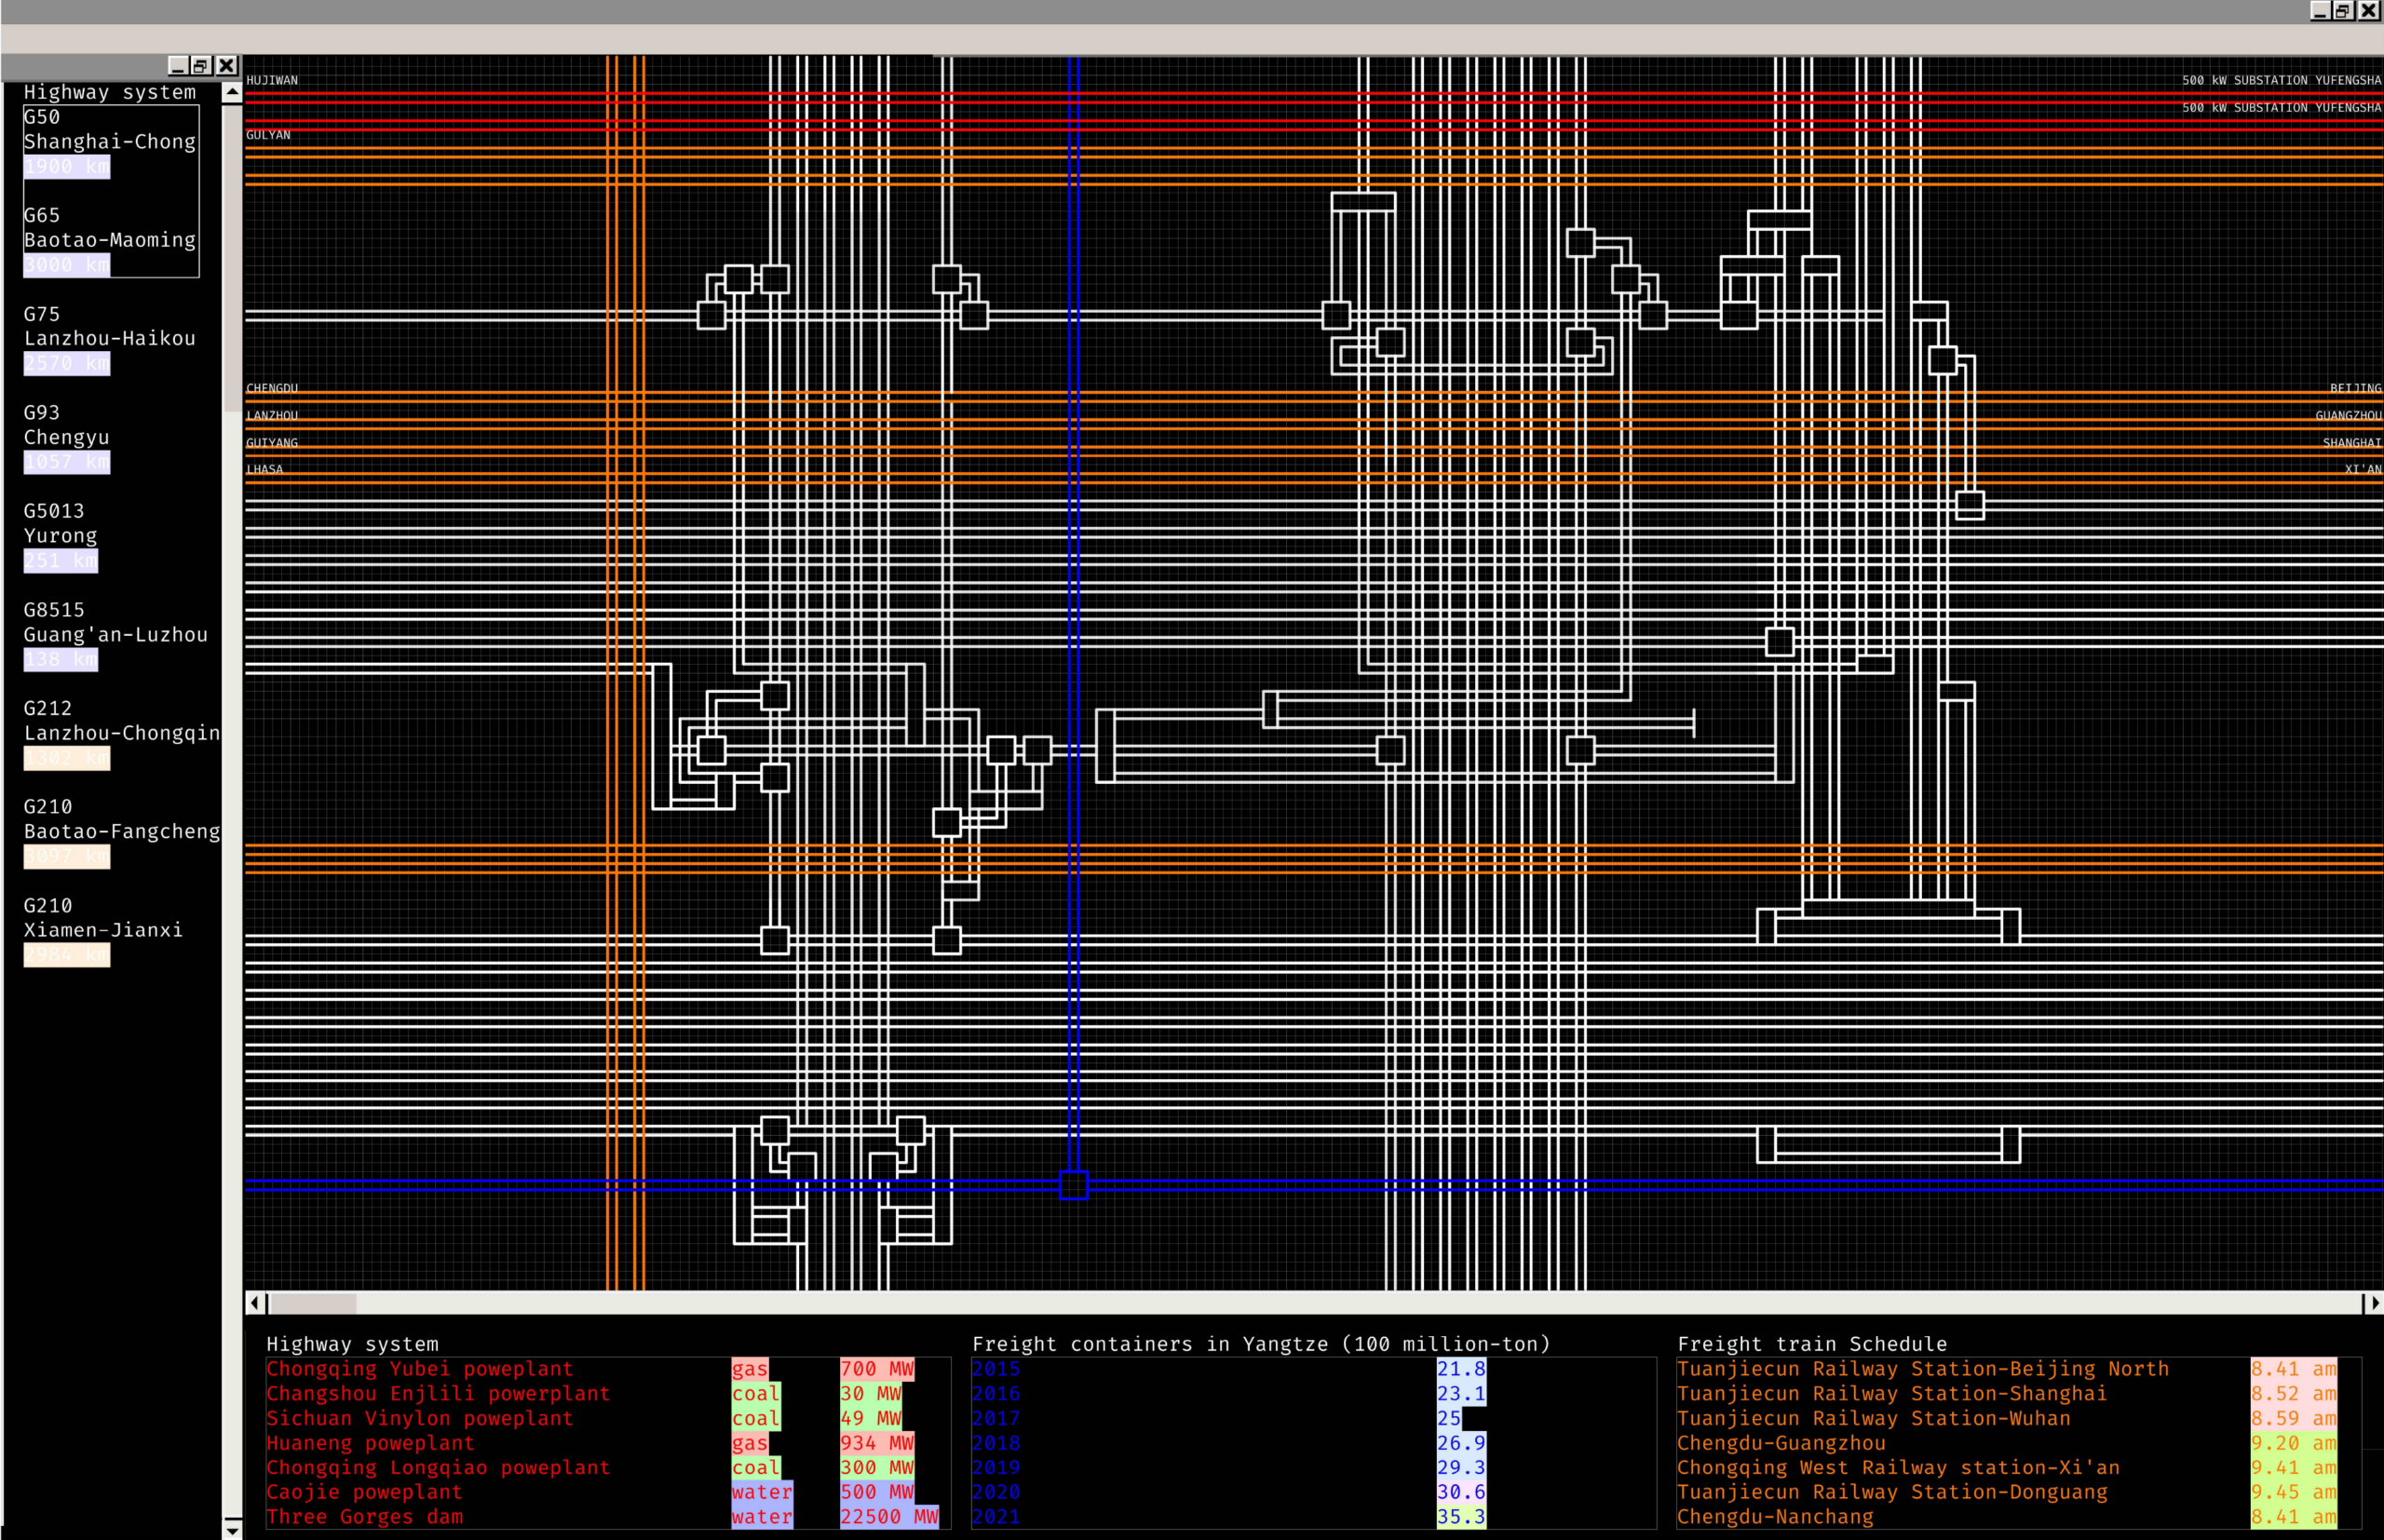Click the G5013 Yurong 251 km badge
The height and width of the screenshot is (1540, 2384).
61,561
